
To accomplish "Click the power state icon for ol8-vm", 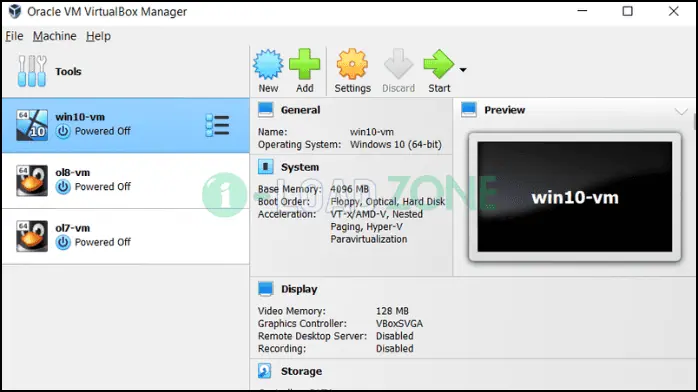I will tap(63, 187).
